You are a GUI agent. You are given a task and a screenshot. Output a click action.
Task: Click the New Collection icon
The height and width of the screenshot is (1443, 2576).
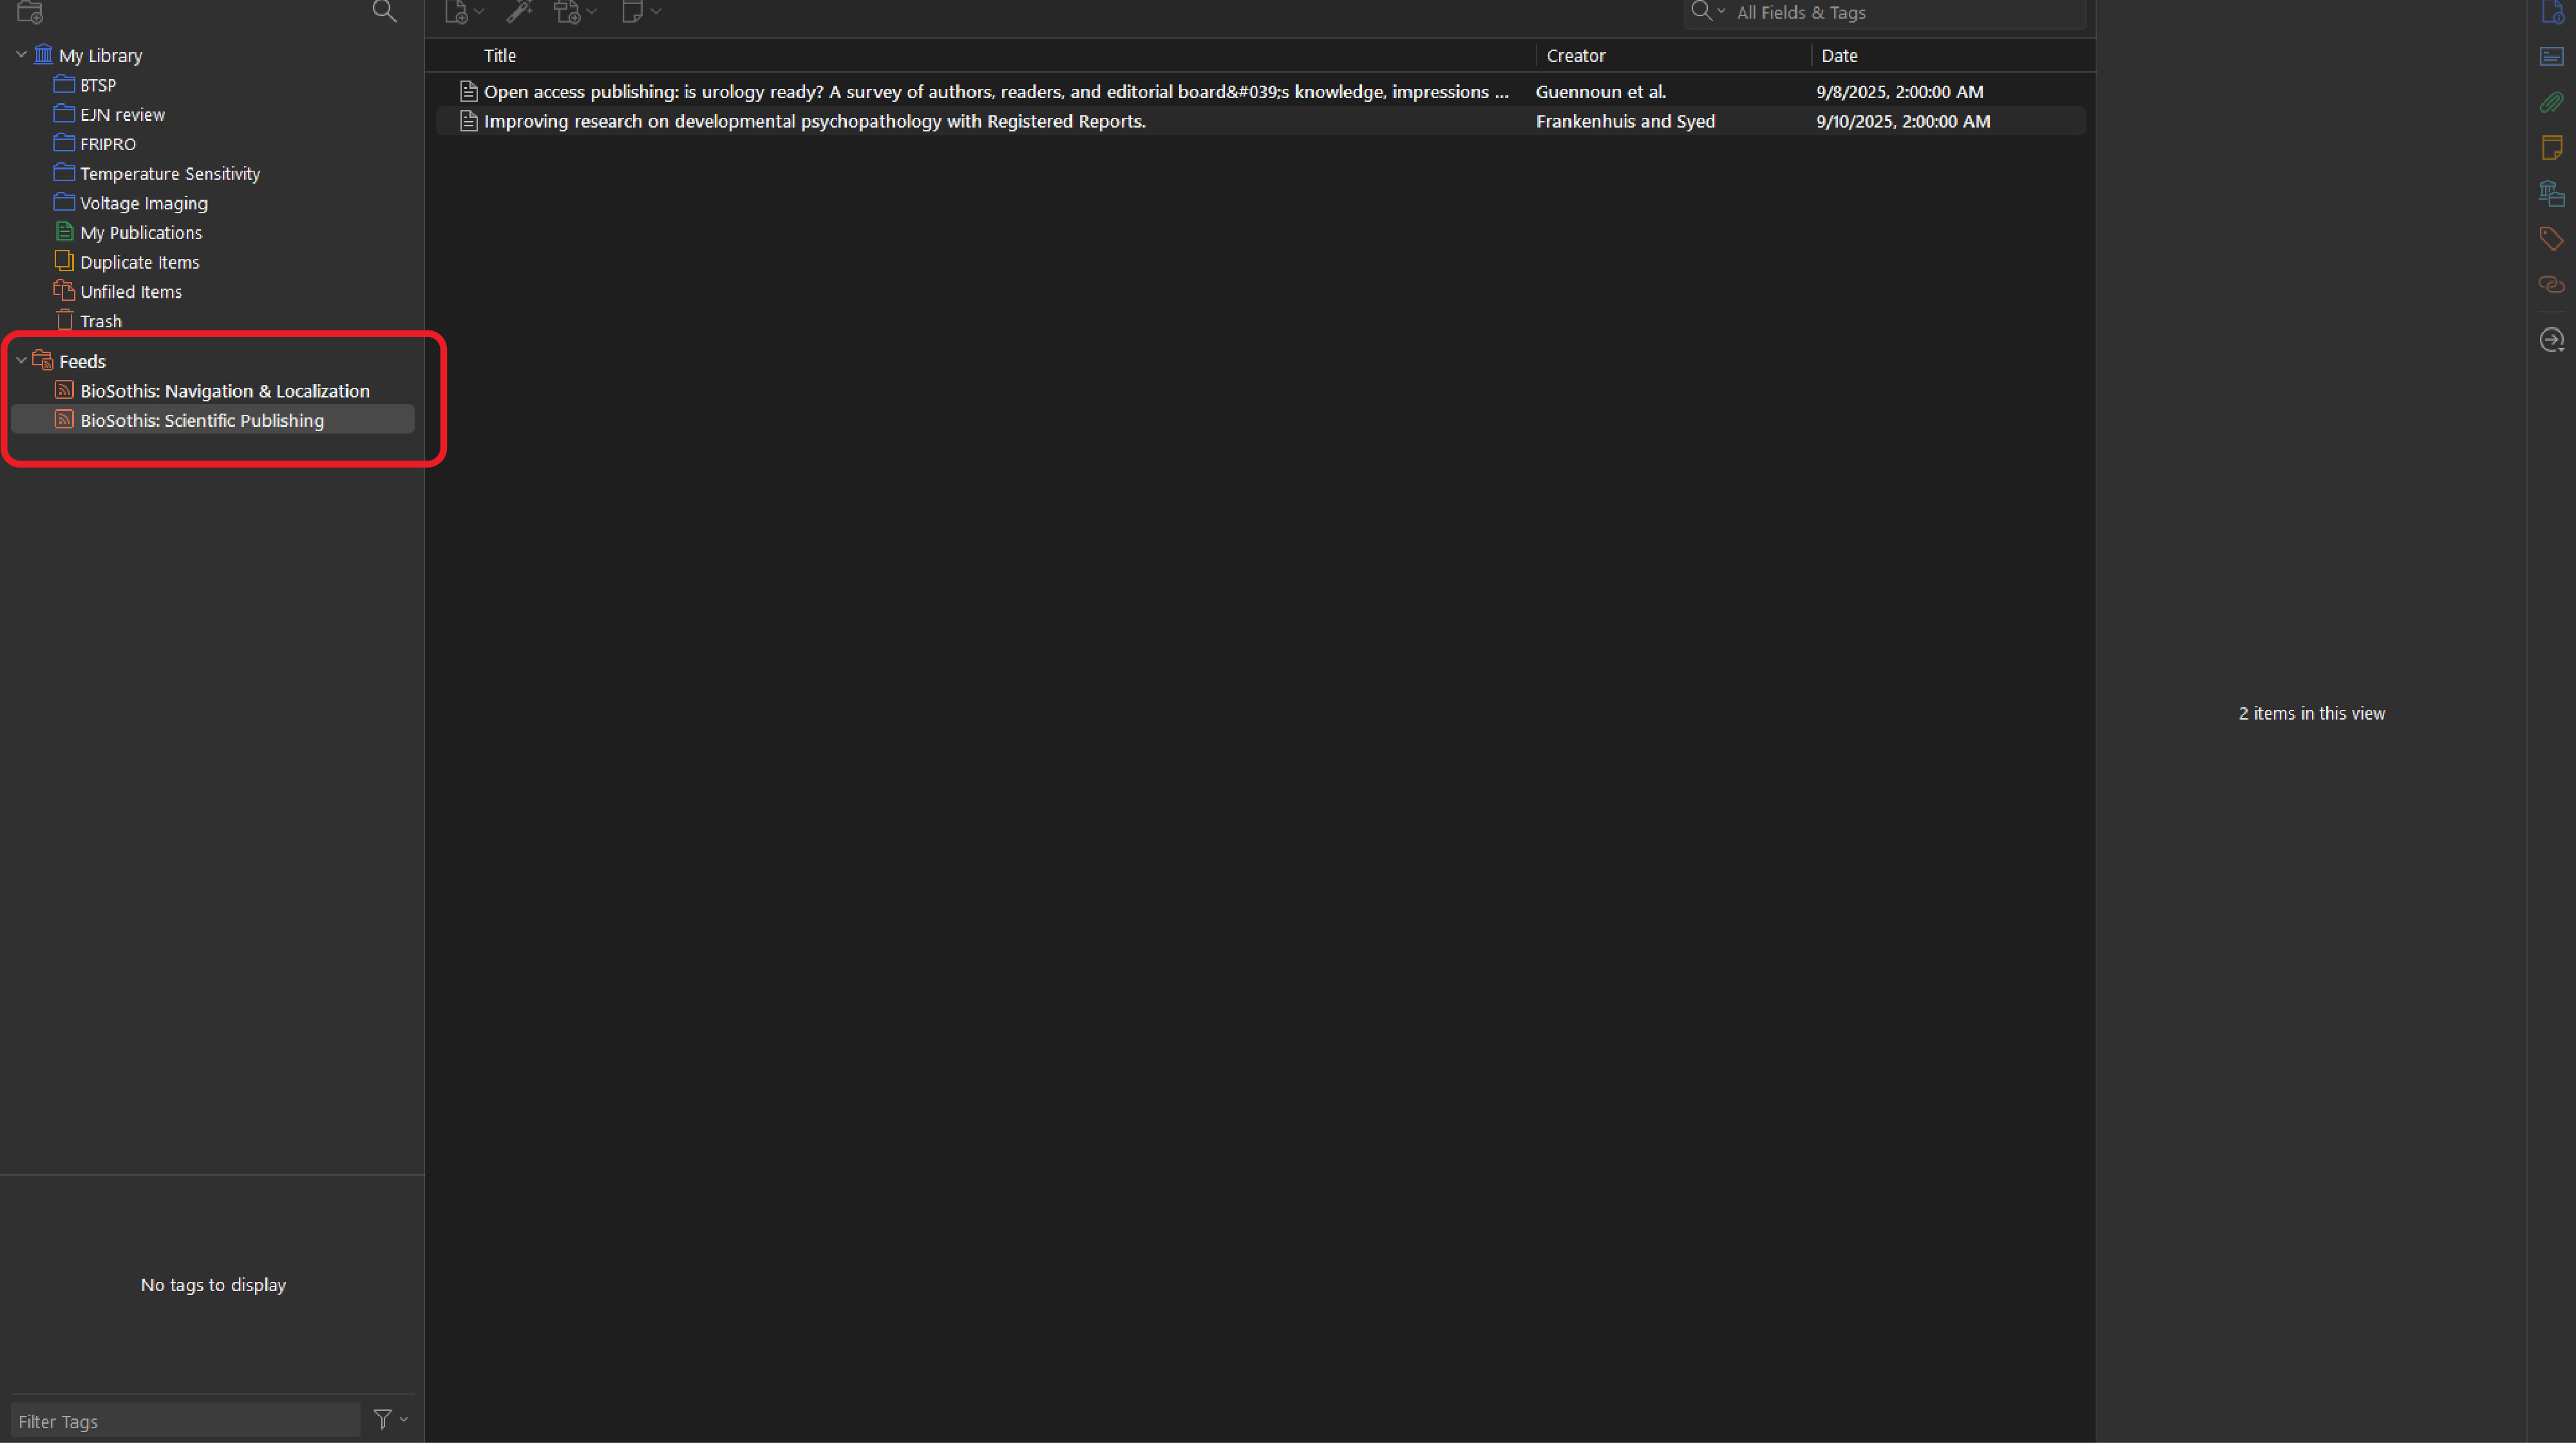30,12
